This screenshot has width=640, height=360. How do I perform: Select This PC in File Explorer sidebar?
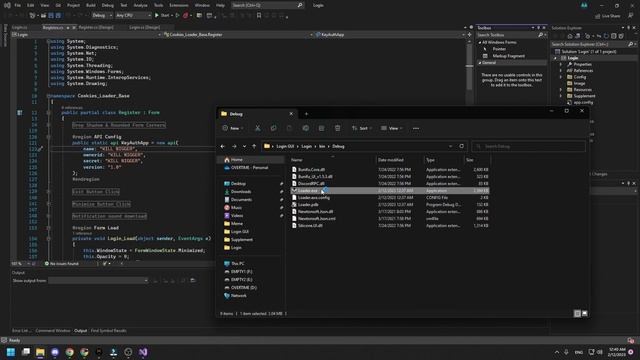click(238, 264)
